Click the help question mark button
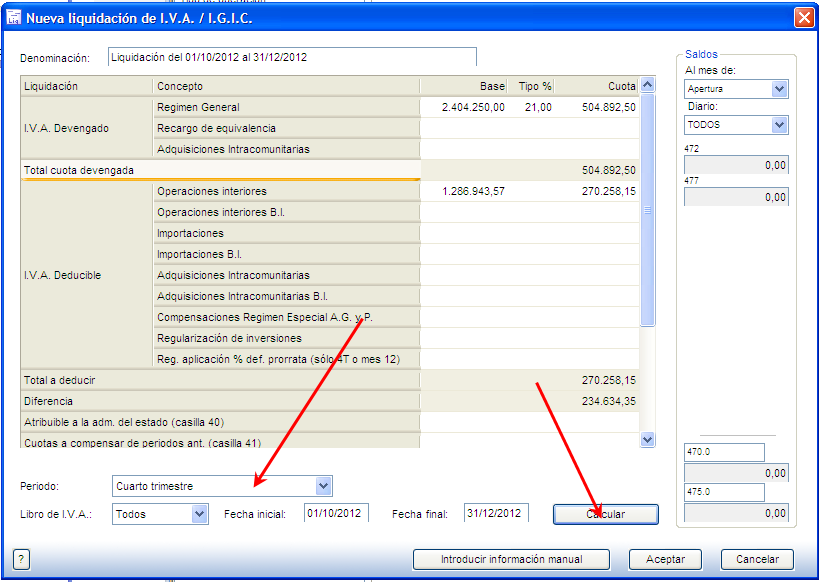 21,559
